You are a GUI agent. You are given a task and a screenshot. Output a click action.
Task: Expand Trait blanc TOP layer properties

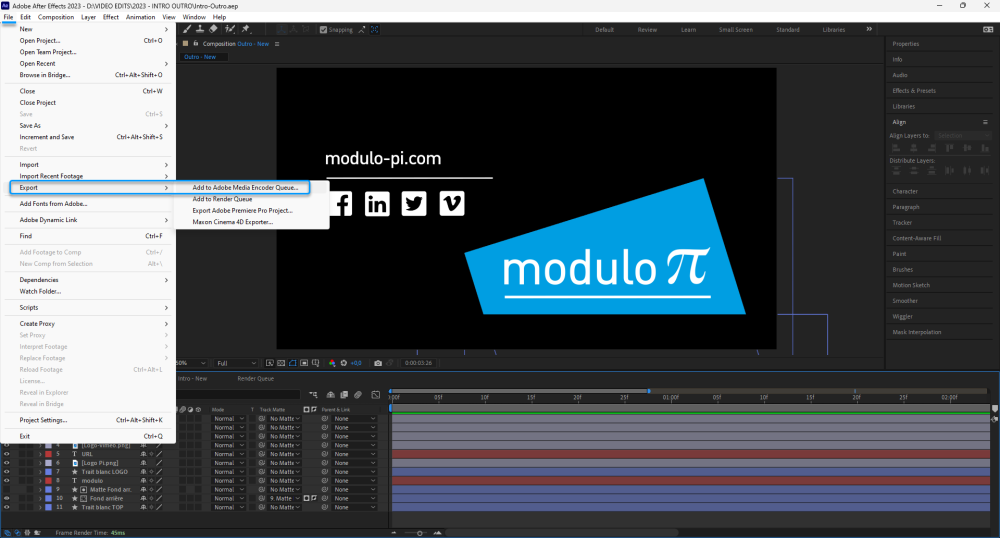[40, 507]
